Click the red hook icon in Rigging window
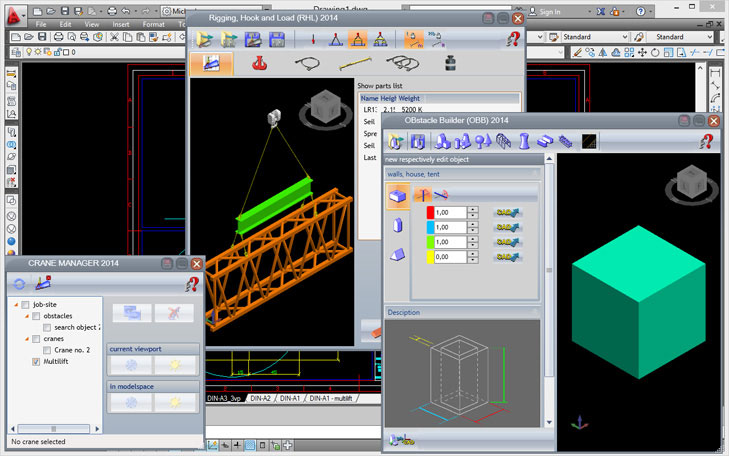The image size is (729, 456). [x=259, y=63]
